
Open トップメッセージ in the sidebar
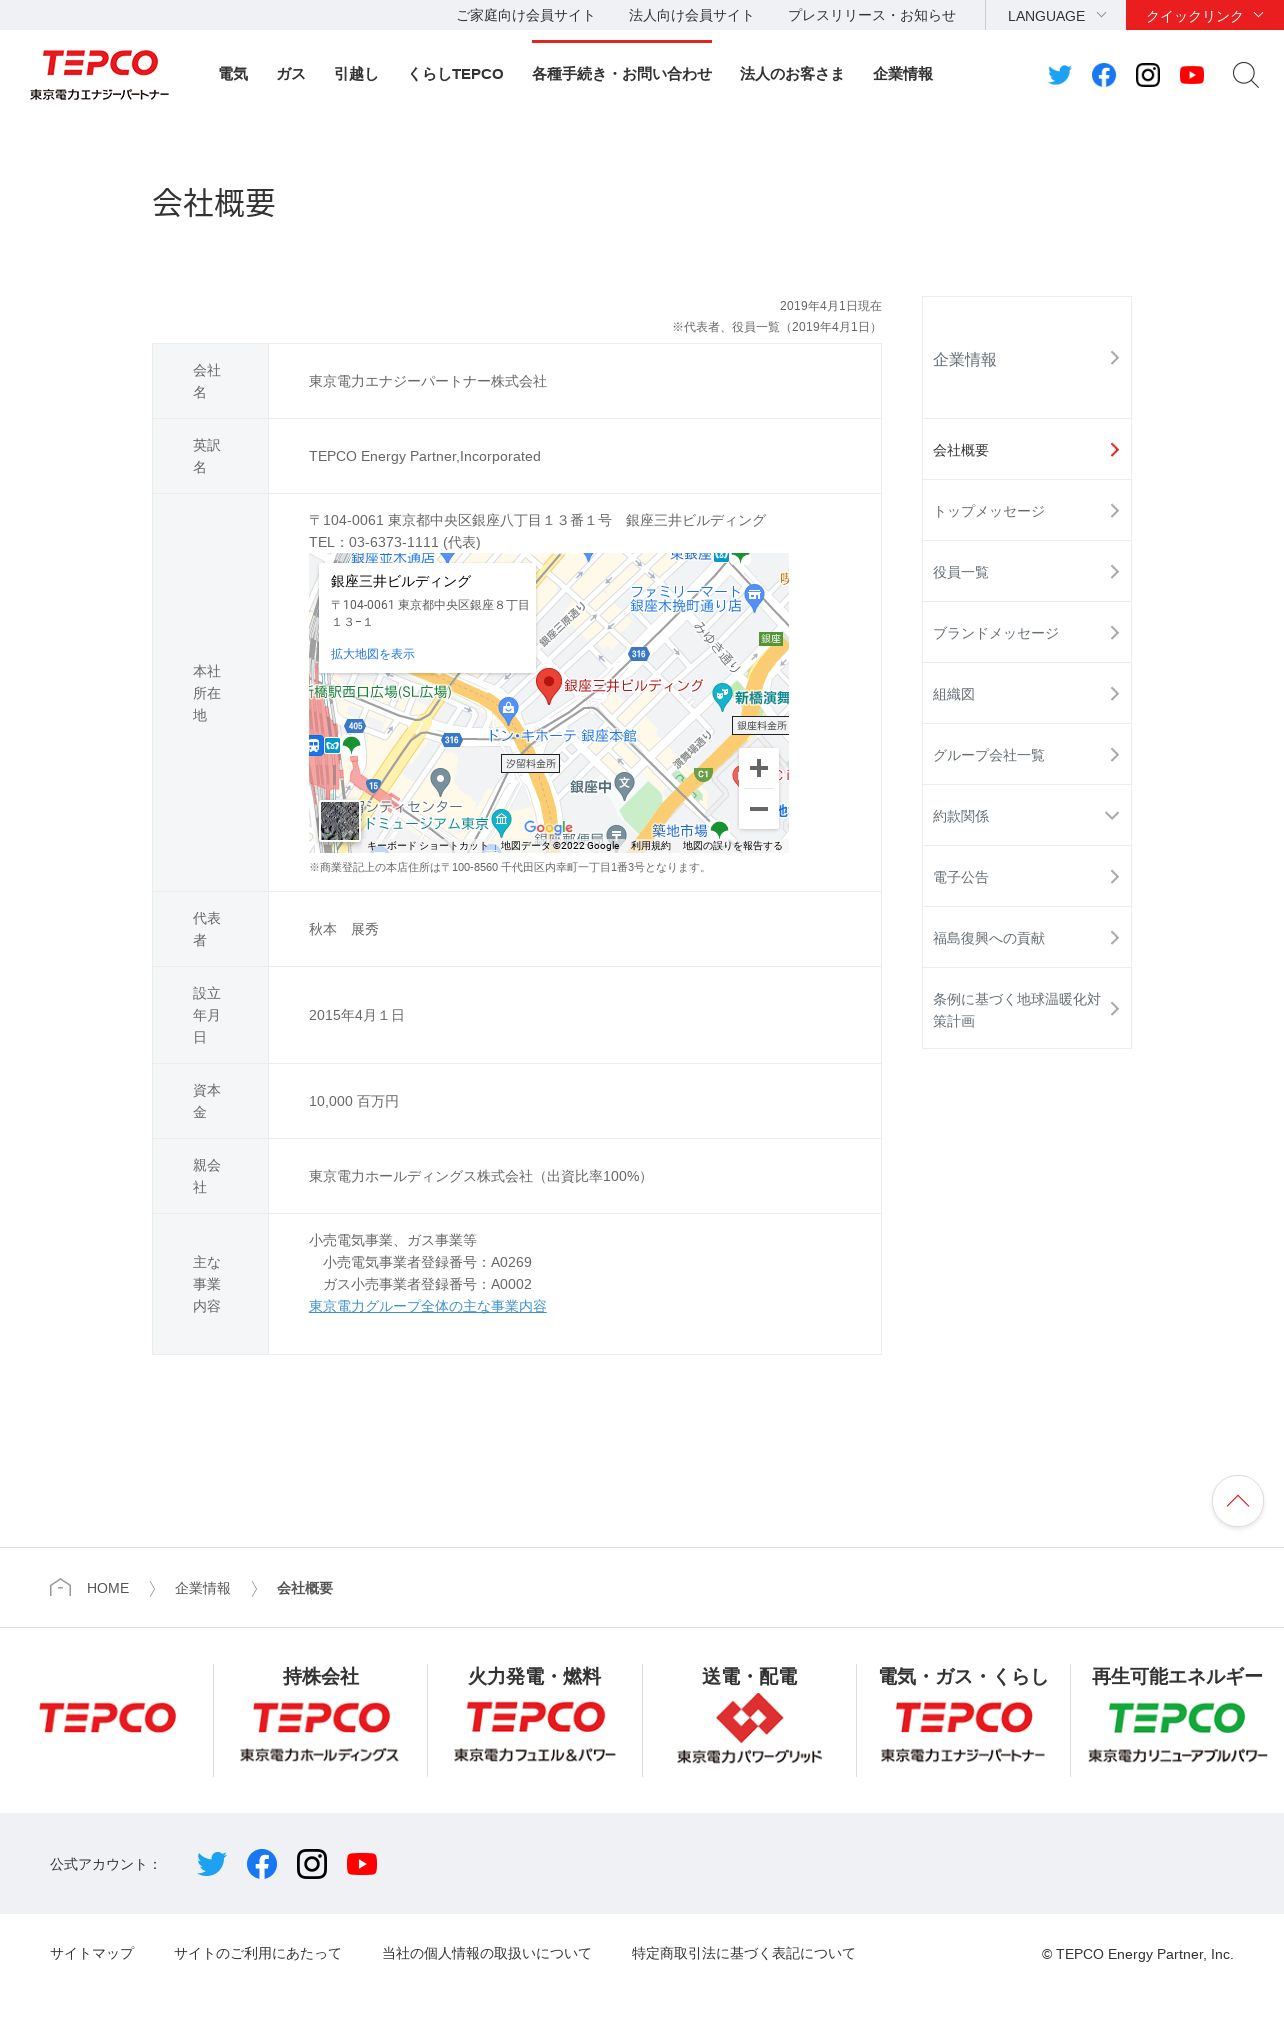tap(1027, 511)
